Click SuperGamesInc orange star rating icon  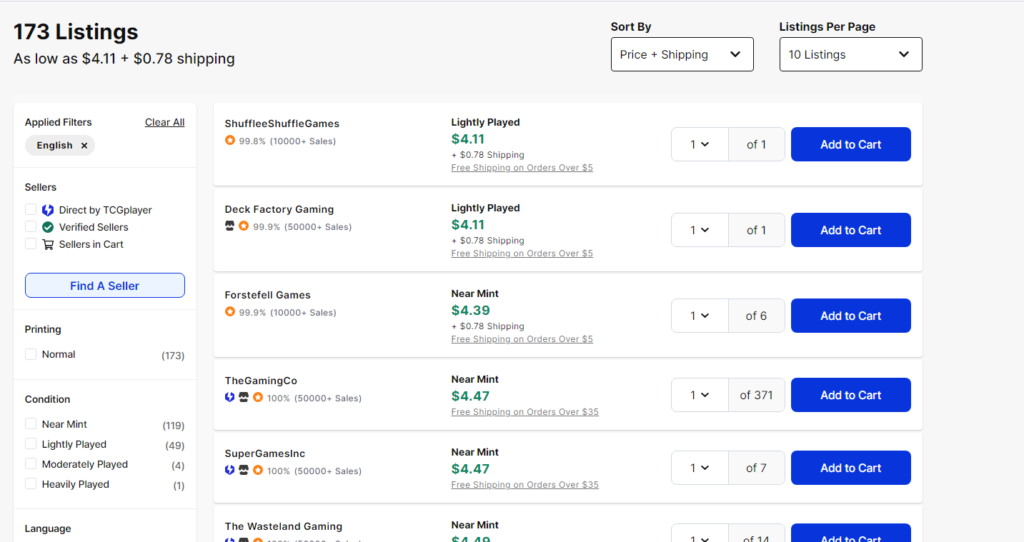(258, 470)
